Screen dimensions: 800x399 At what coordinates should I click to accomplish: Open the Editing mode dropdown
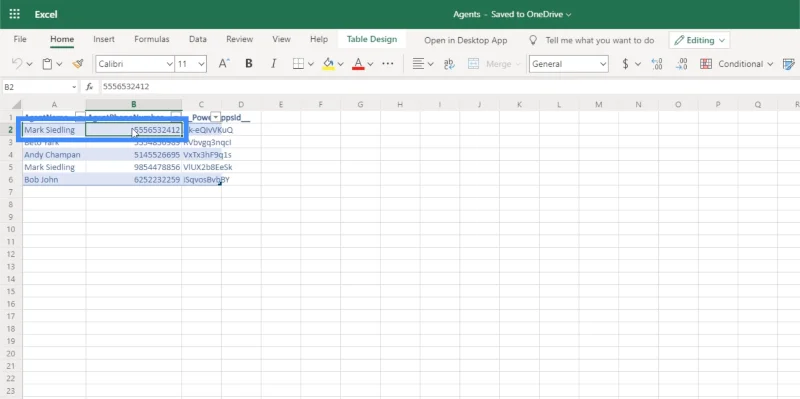click(x=699, y=40)
